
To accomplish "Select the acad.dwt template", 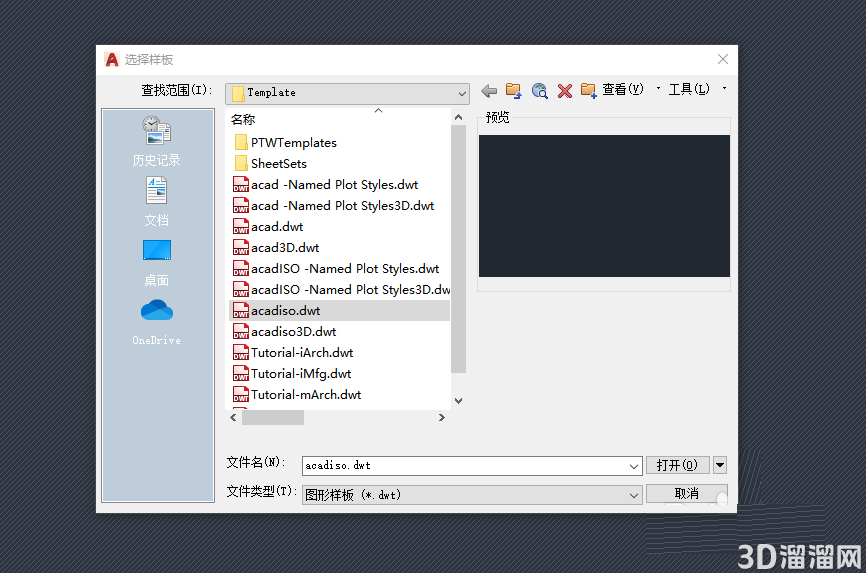I will [277, 227].
